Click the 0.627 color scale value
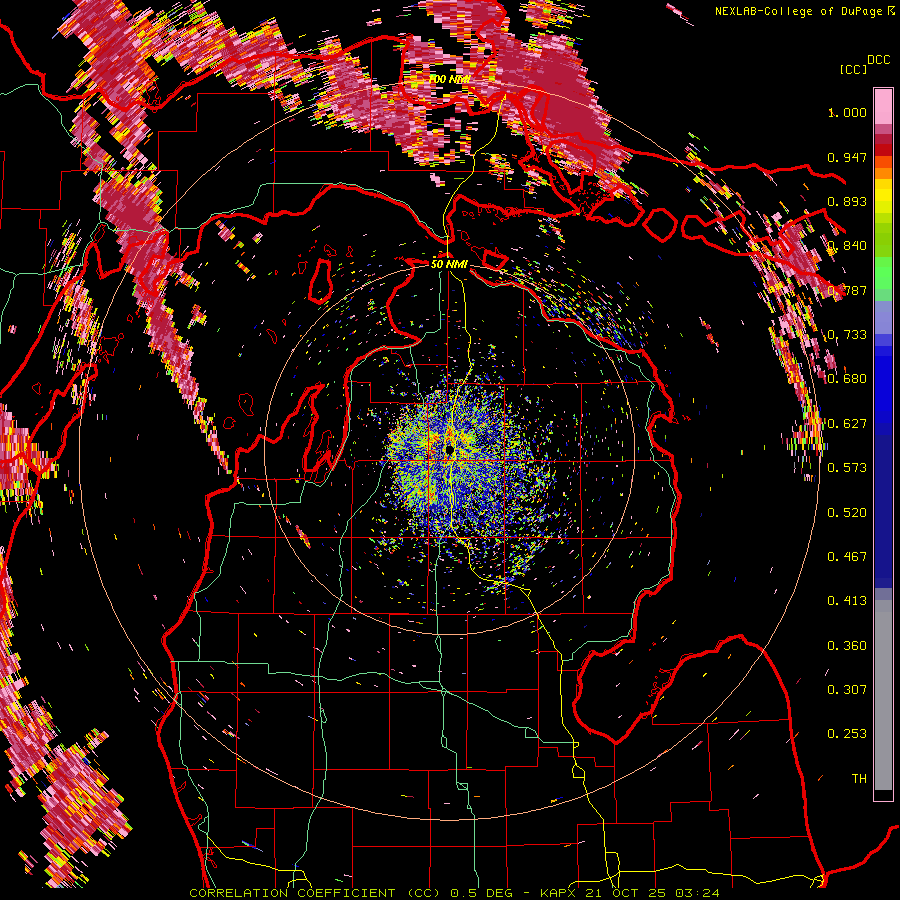Screen dimensions: 900x900 [847, 424]
